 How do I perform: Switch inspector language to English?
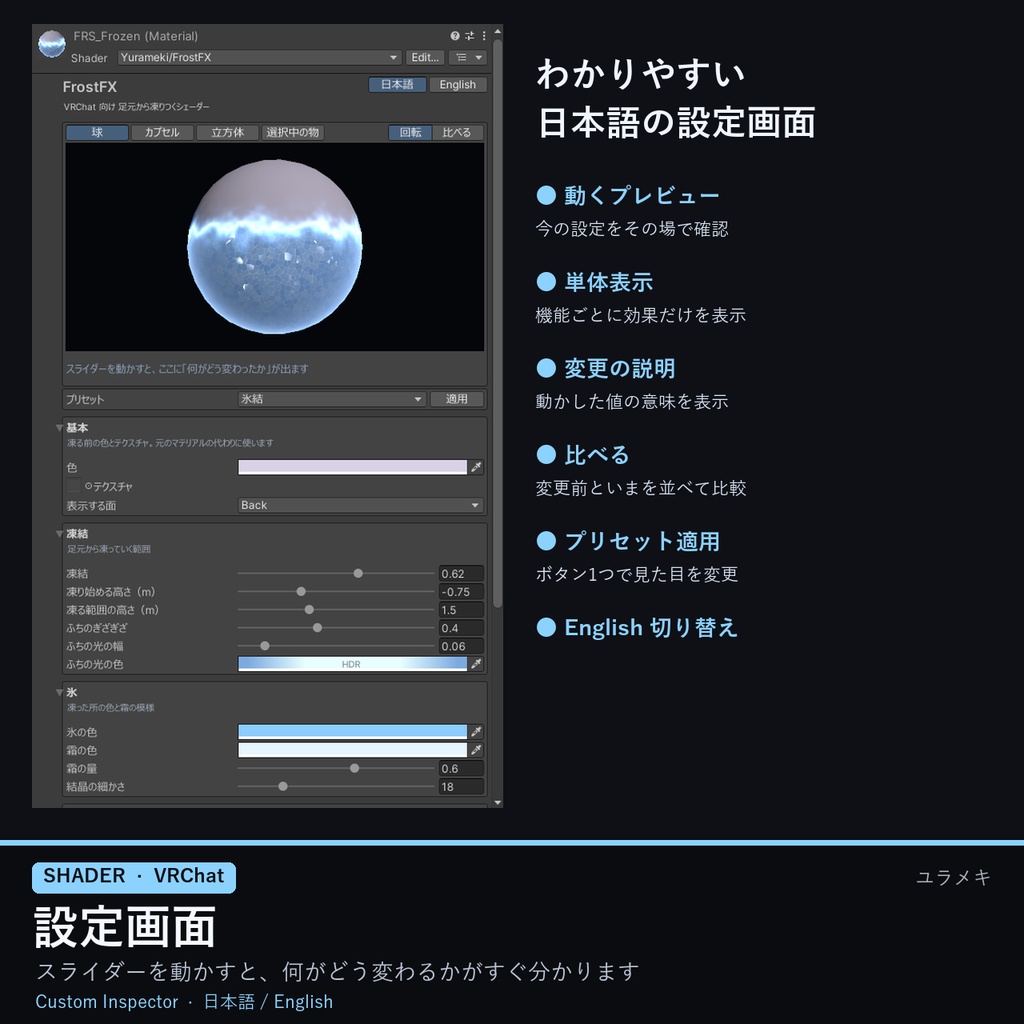click(x=457, y=85)
